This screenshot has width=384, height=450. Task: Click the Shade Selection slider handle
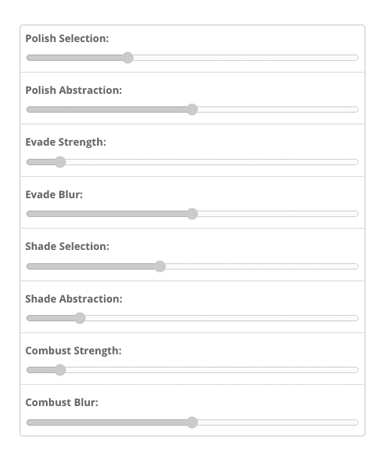tap(160, 266)
